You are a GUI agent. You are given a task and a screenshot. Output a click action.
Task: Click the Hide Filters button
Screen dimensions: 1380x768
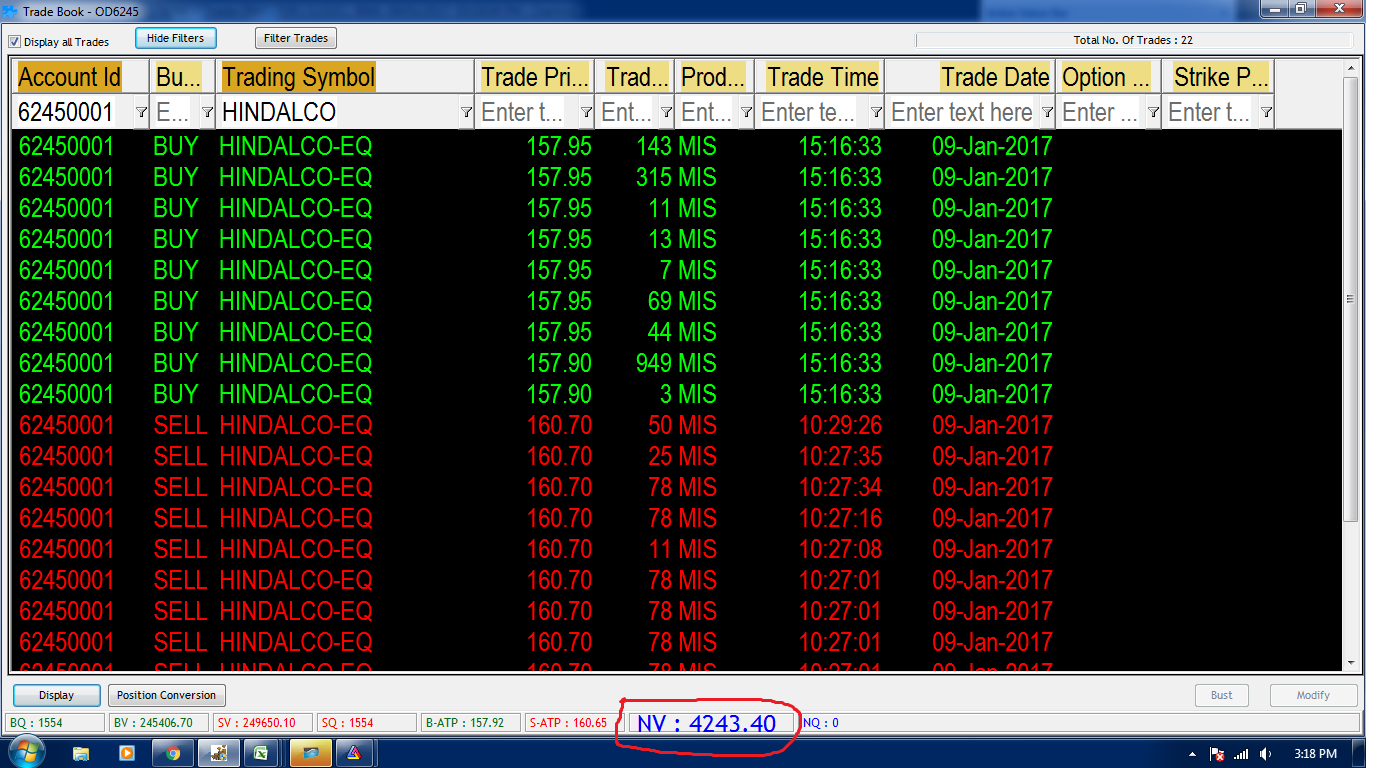[175, 38]
